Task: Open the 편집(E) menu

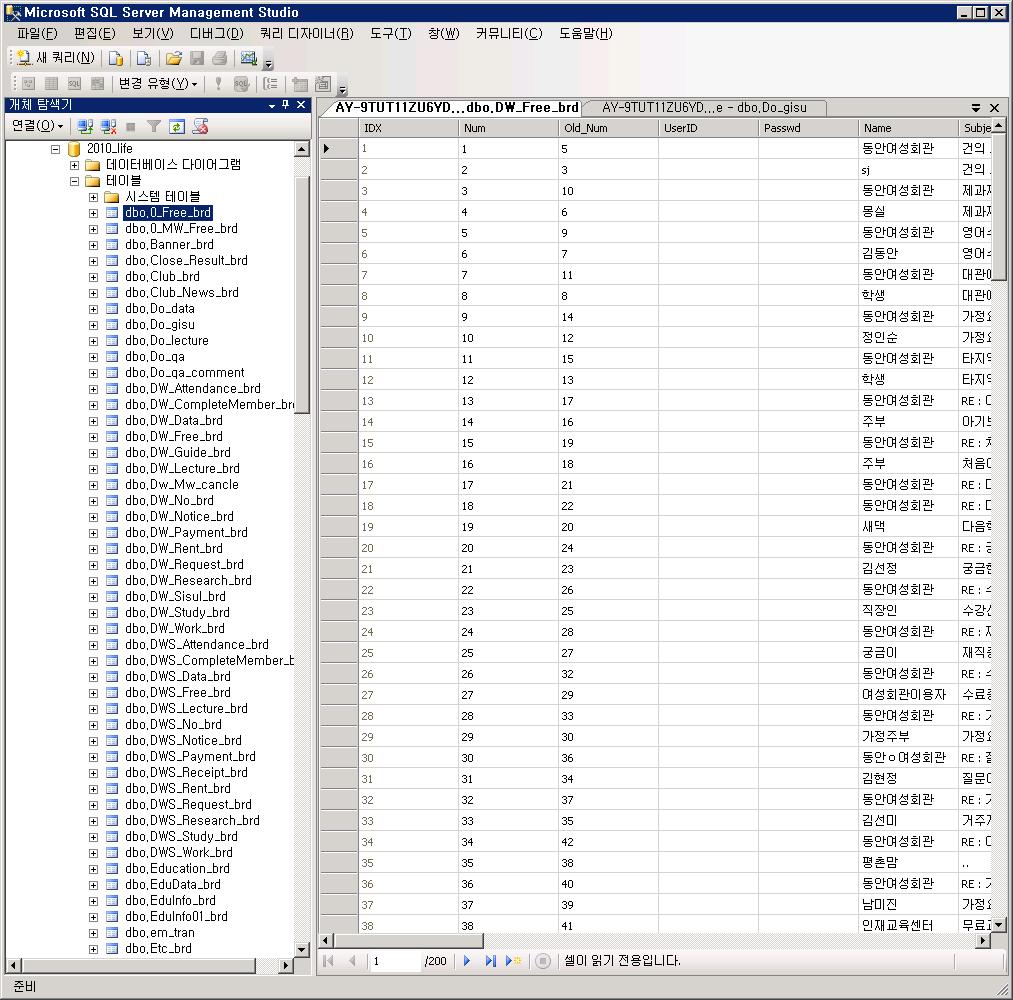Action: (94, 34)
